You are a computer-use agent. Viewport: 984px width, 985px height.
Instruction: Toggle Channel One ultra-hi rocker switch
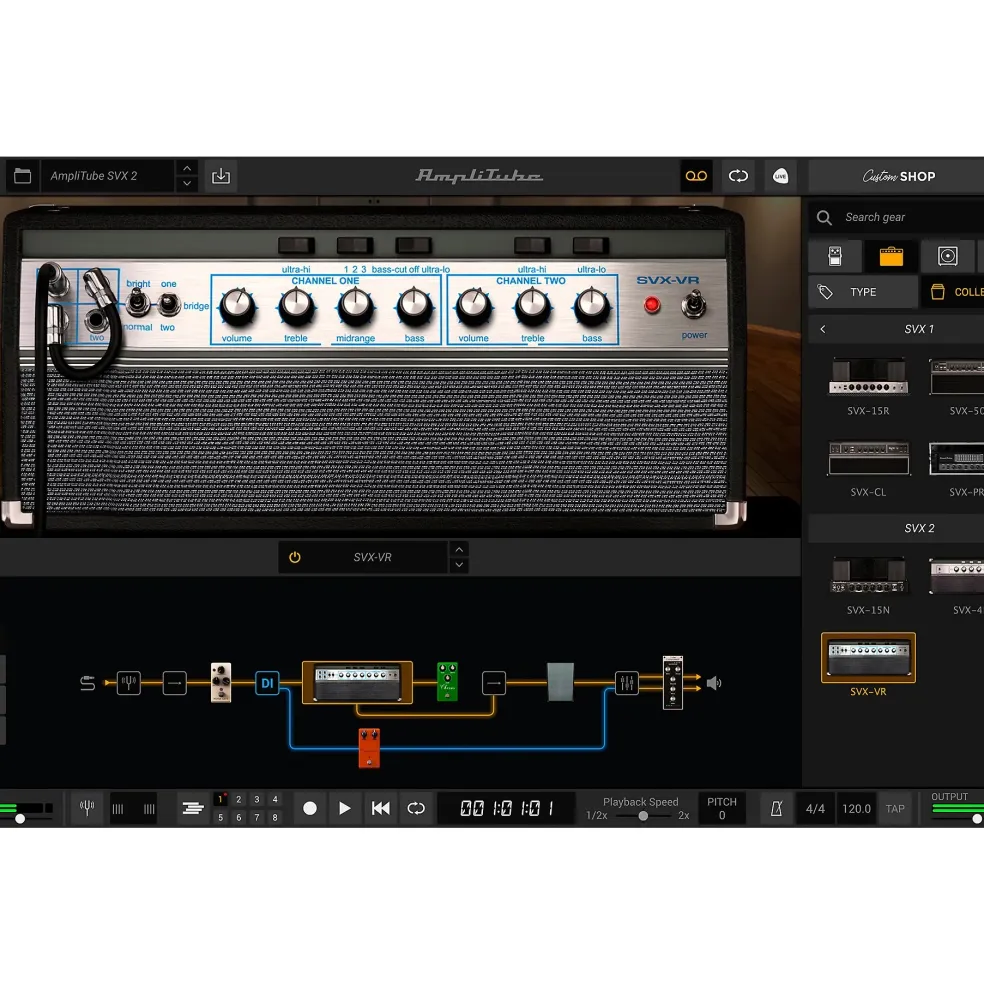click(x=297, y=246)
